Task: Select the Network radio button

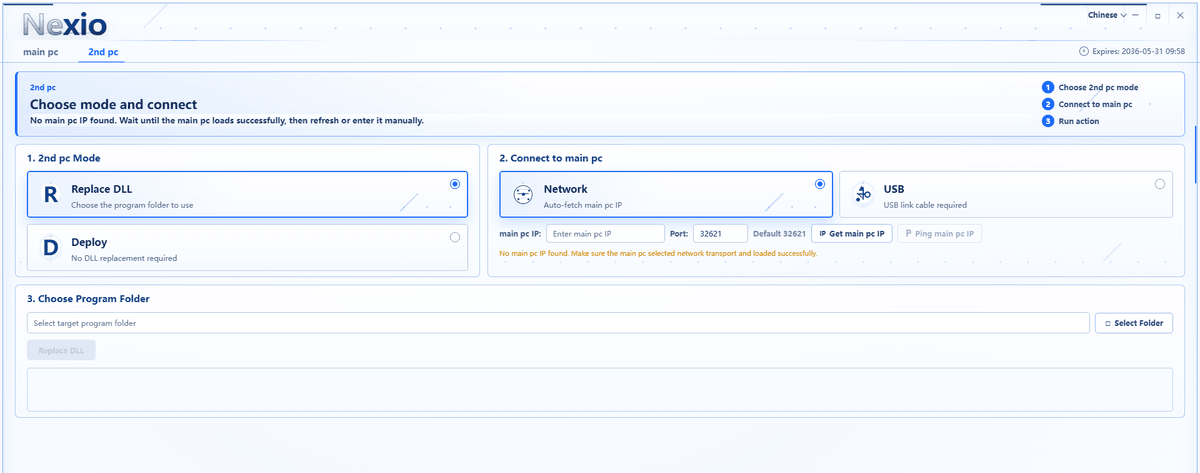Action: (820, 184)
